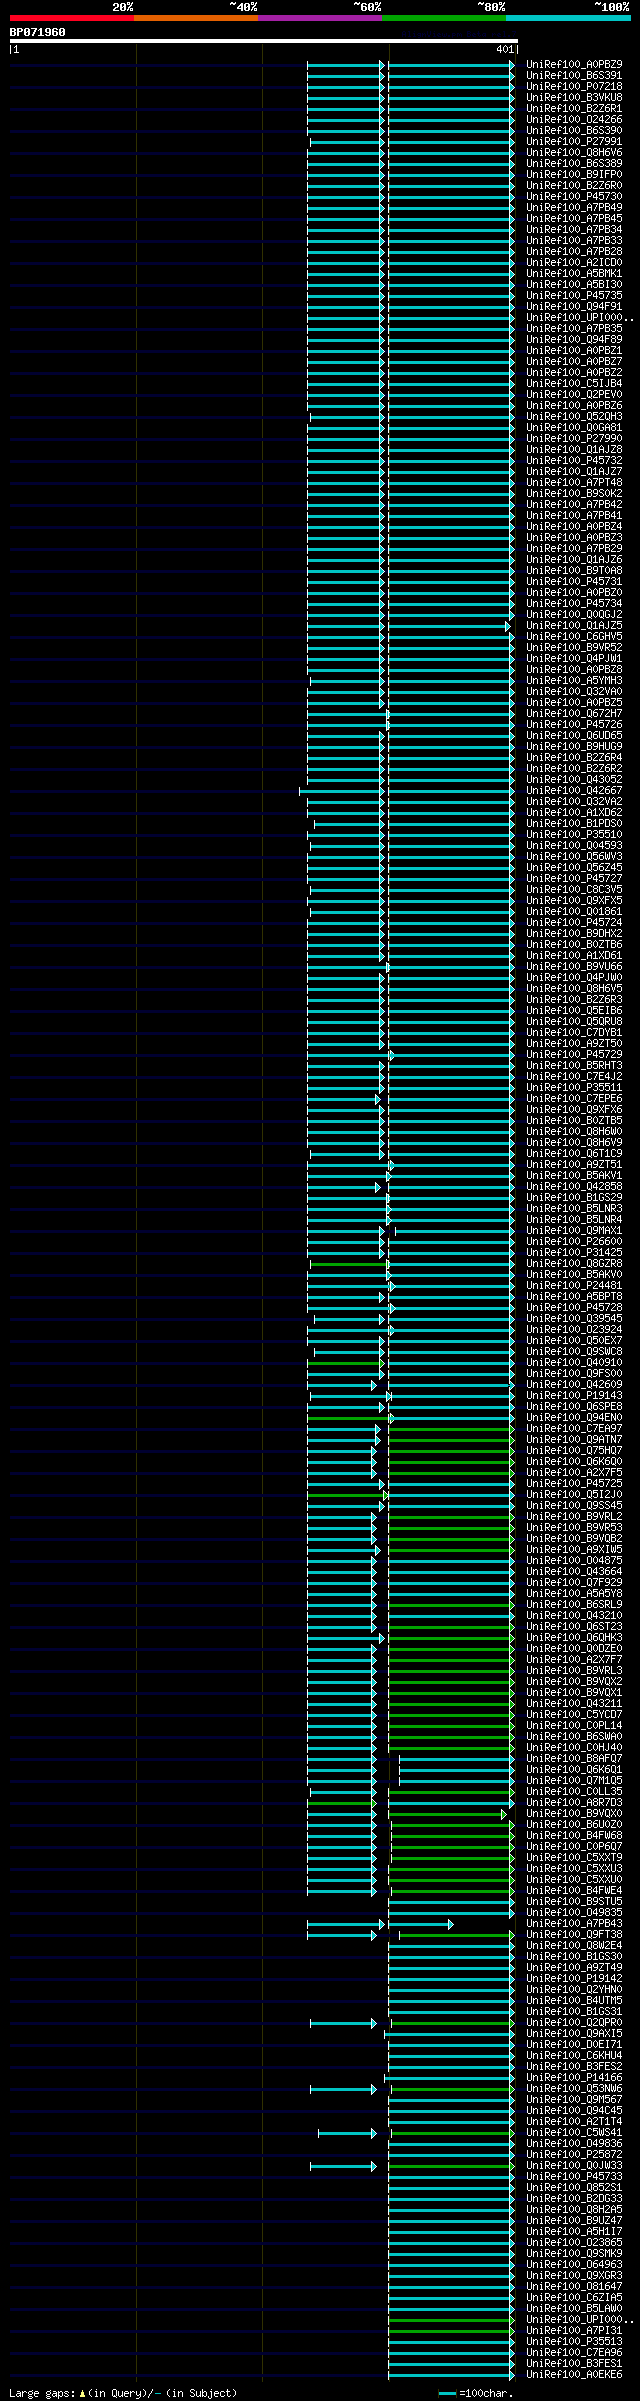Select label UniRef100_A7PI31
Image resolution: width=640 pixels, height=2401 pixels.
pos(574,2330)
